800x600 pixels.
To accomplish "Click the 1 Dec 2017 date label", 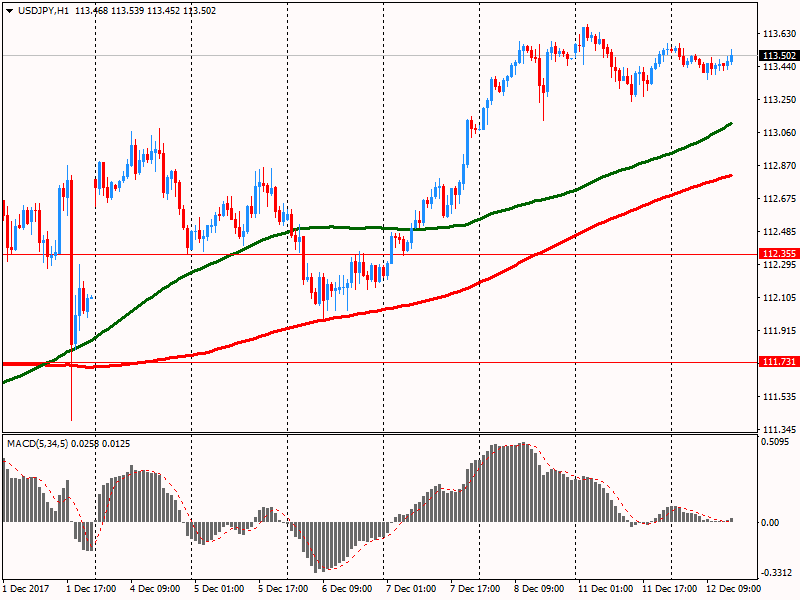I will coord(26,589).
